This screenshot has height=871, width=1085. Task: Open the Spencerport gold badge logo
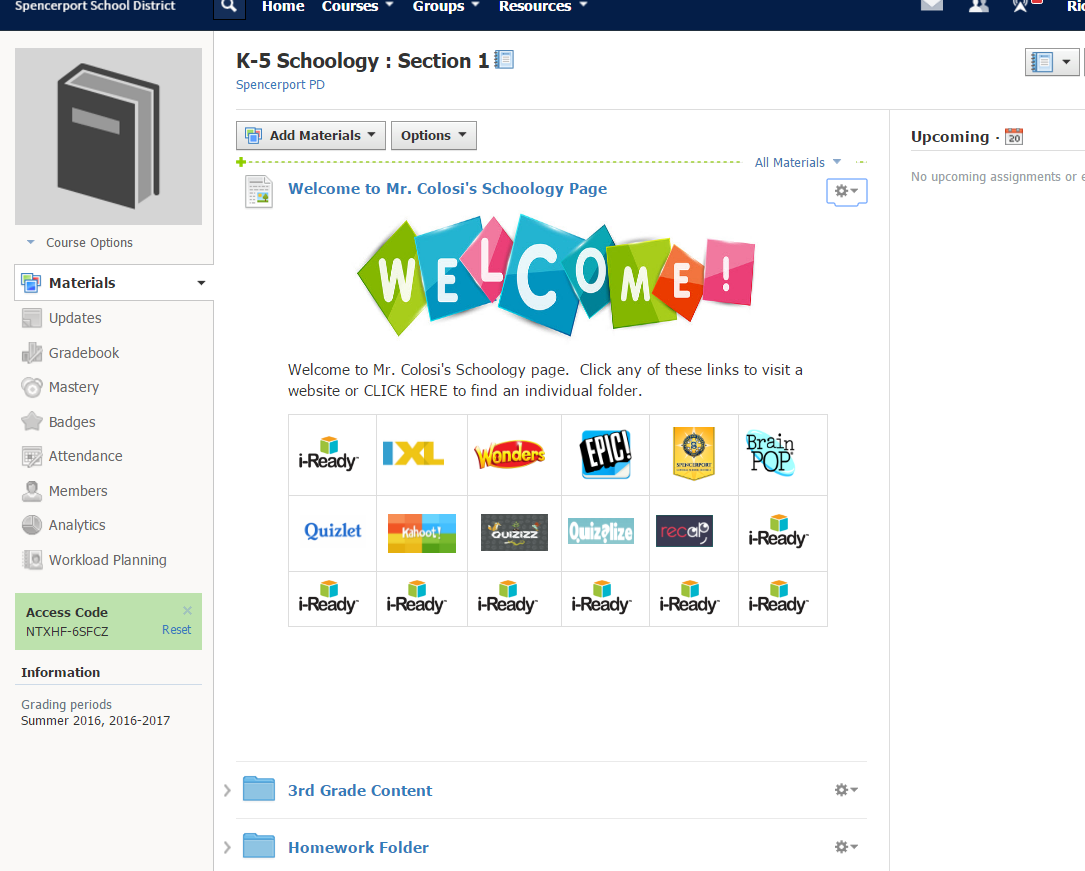(x=693, y=453)
